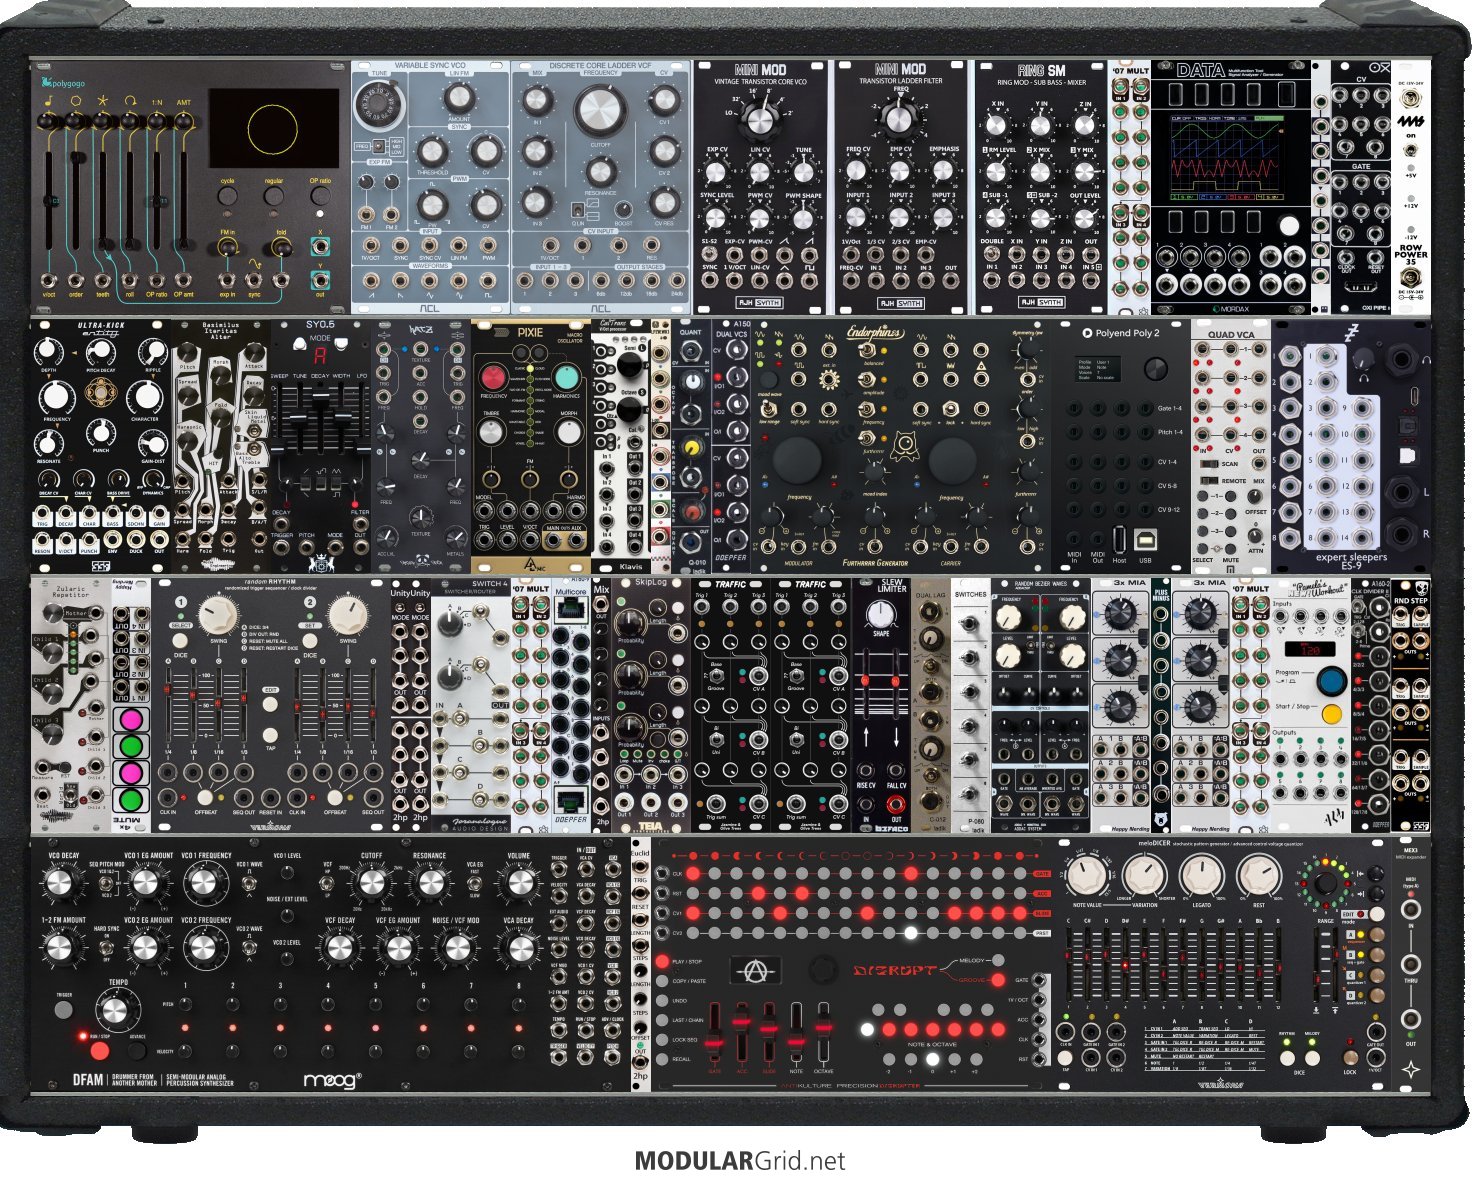Image resolution: width=1482 pixels, height=1182 pixels.
Task: Click the MIDI THRU jack on MEX3
Action: [1411, 964]
